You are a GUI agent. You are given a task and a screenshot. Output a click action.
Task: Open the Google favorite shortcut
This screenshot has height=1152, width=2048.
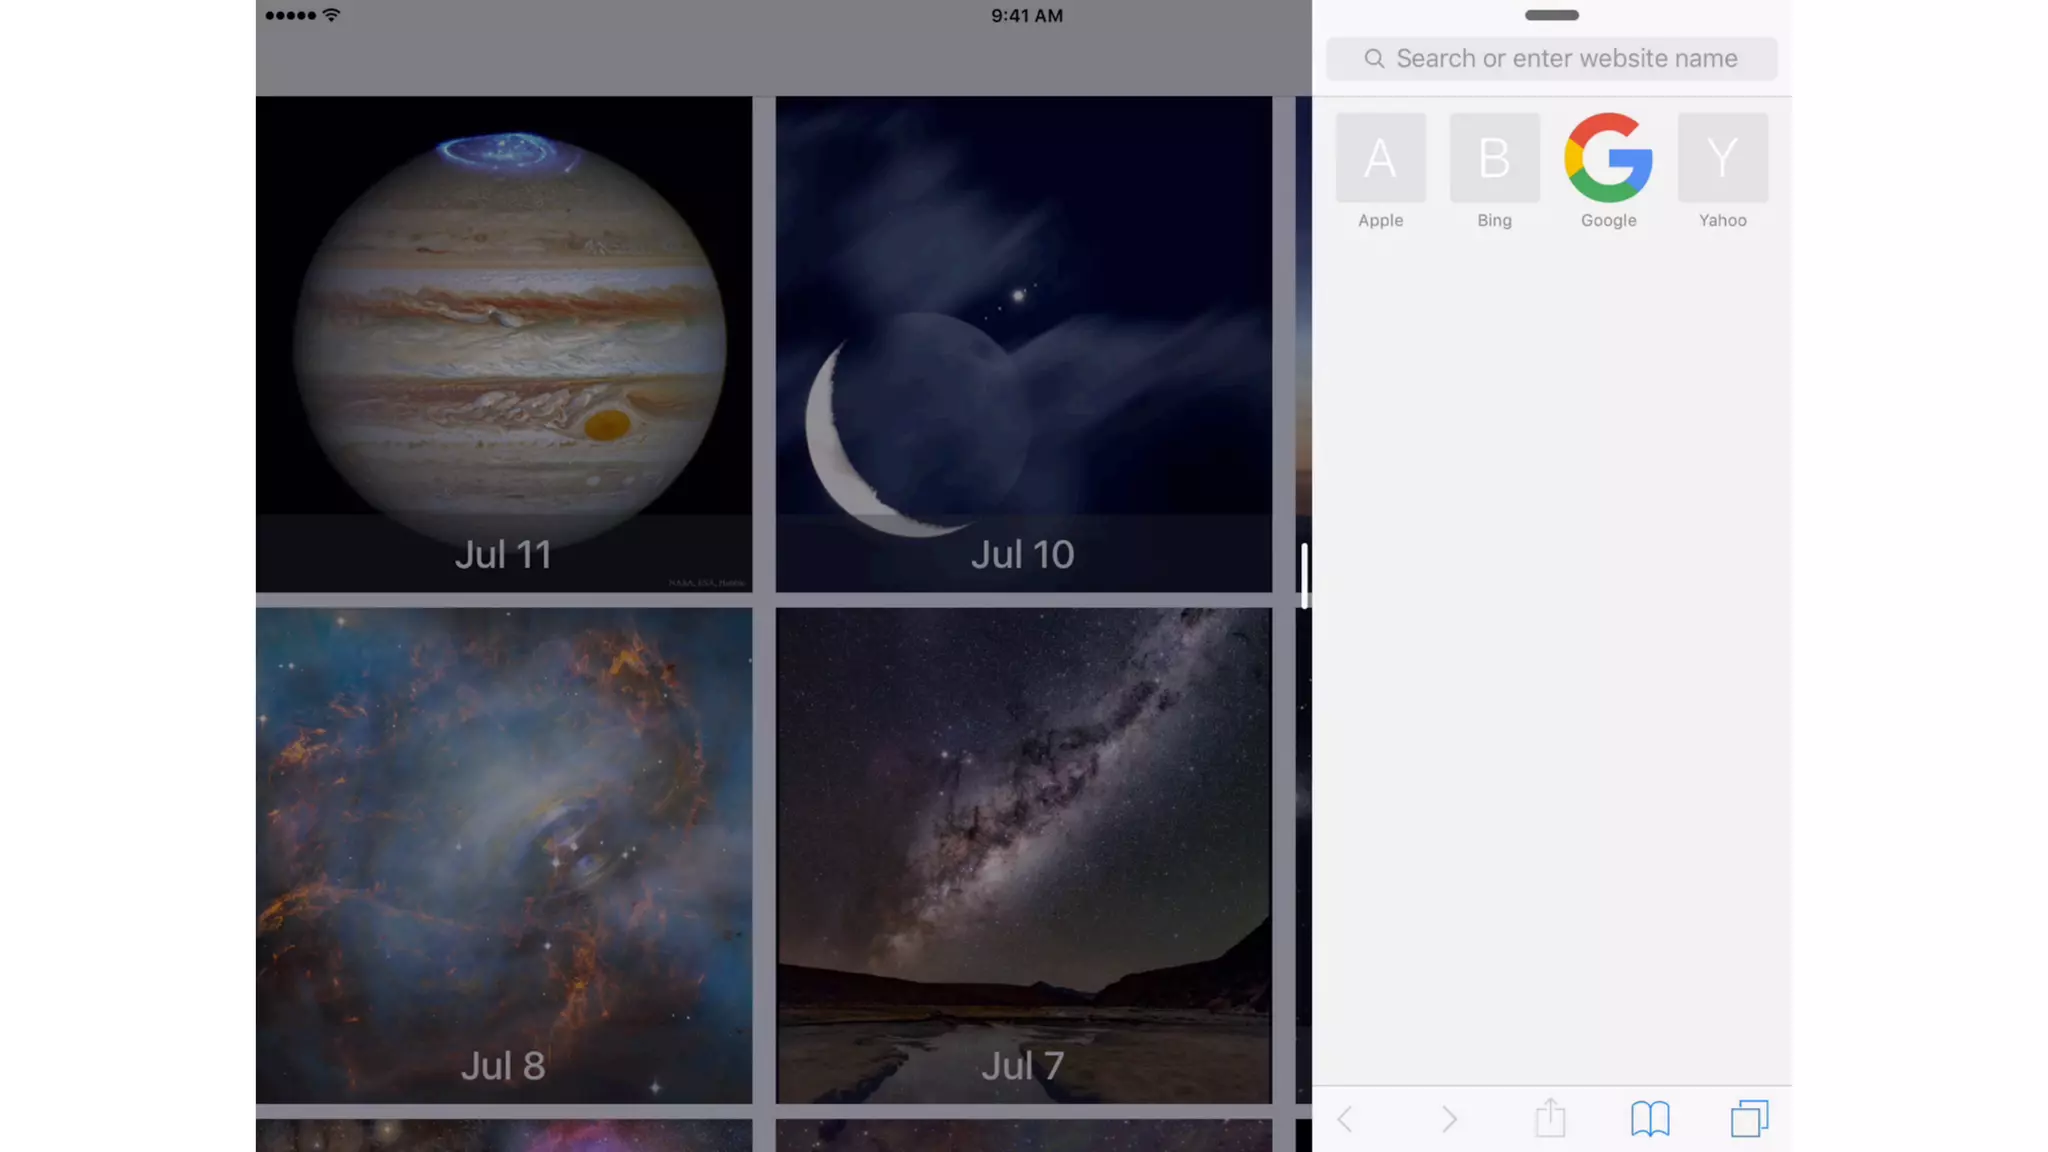click(1608, 158)
